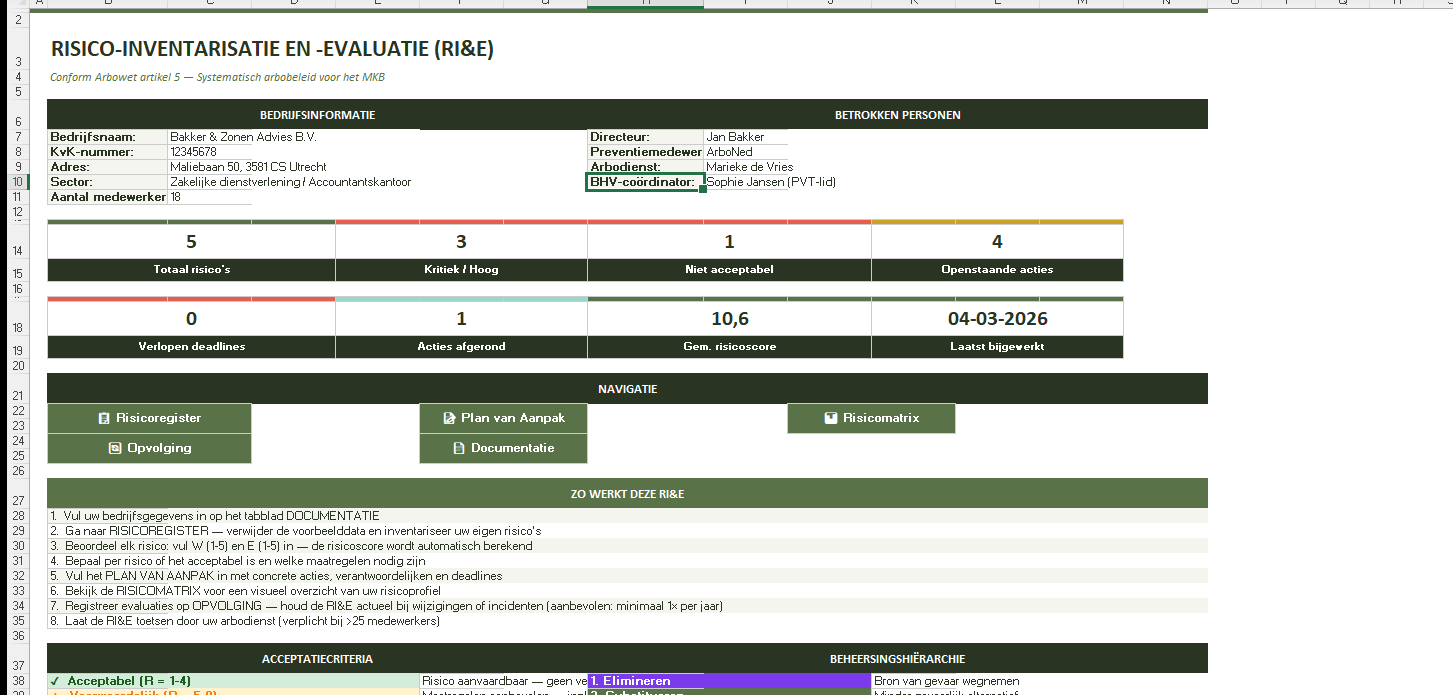Select the Directeur name Jan Bakker
The height and width of the screenshot is (695, 1453).
click(x=735, y=137)
